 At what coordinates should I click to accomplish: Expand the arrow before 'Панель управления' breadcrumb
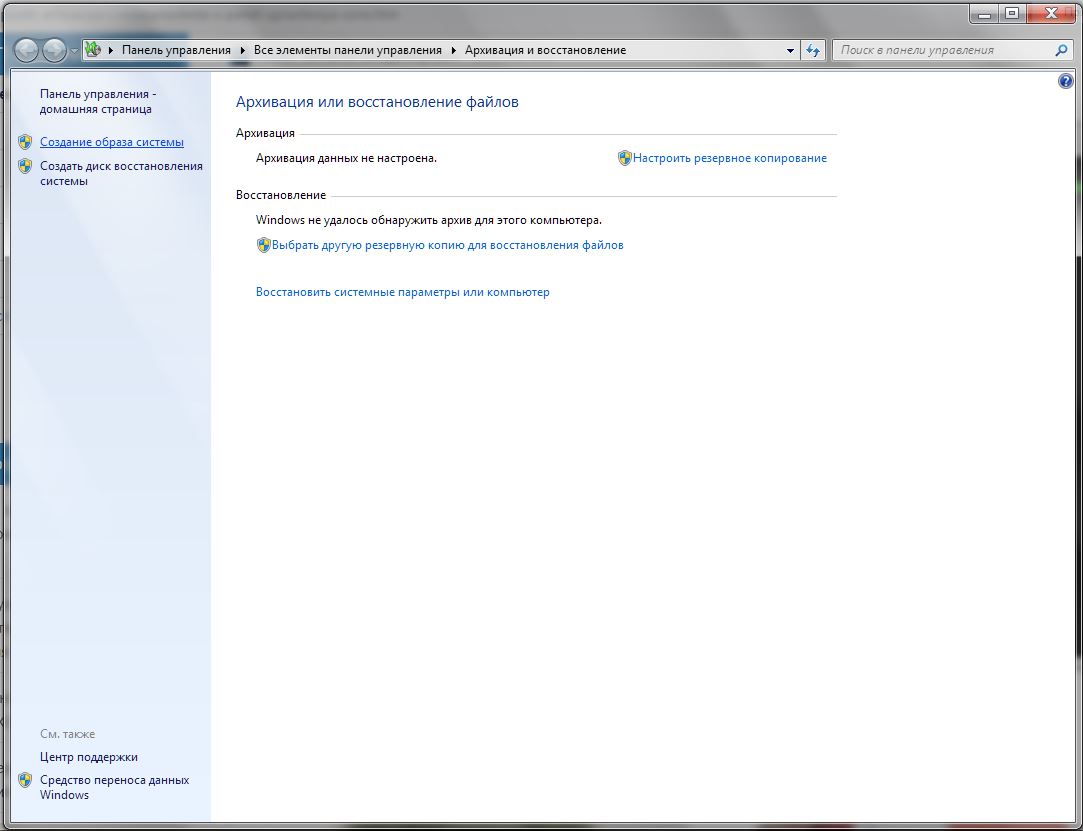pyautogui.click(x=111, y=50)
